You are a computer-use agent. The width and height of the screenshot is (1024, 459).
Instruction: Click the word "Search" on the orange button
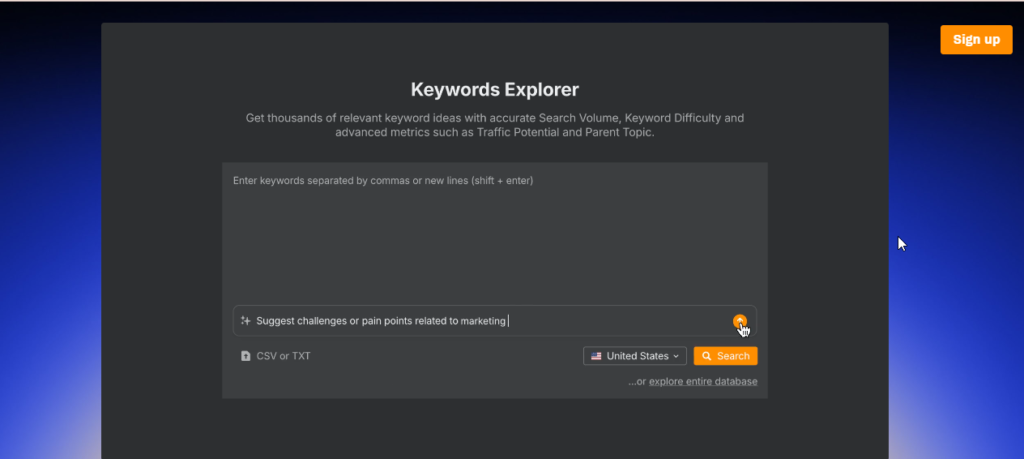tap(733, 356)
